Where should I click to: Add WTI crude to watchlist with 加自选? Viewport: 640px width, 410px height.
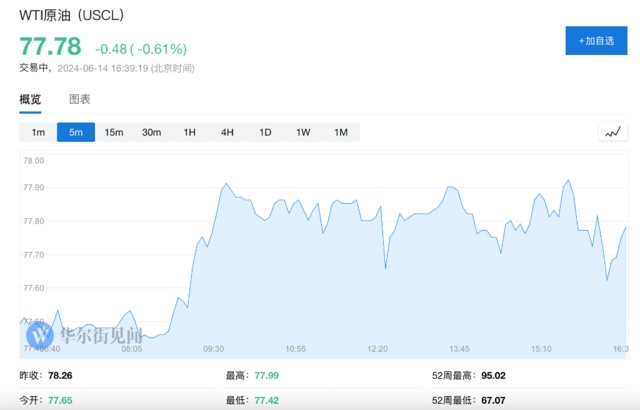coord(597,41)
